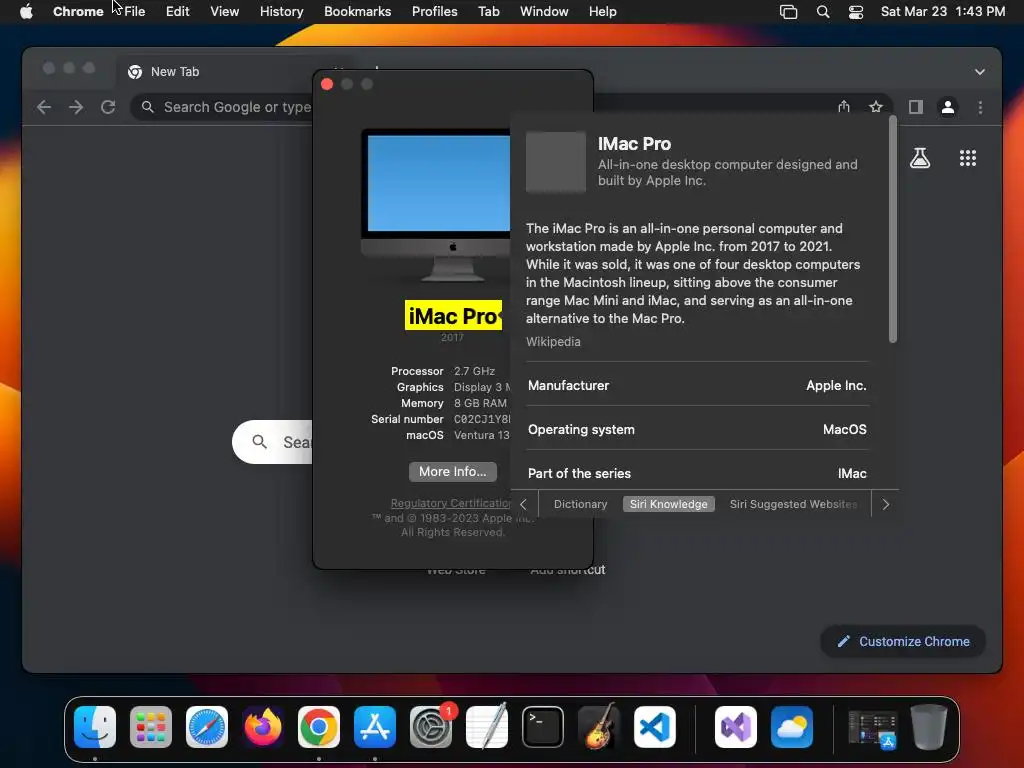Viewport: 1024px width, 768px height.
Task: Click the Google search box on New Tab
Action: [x=272, y=442]
